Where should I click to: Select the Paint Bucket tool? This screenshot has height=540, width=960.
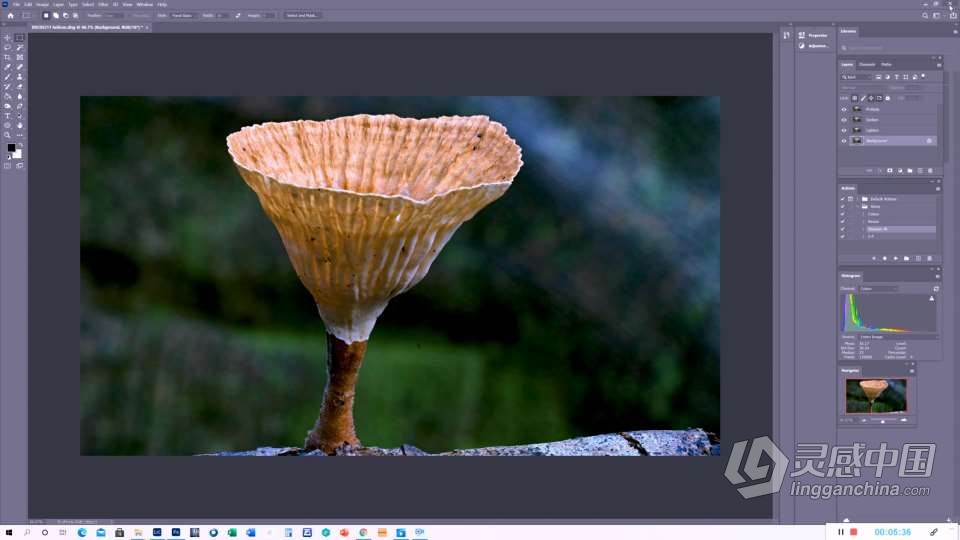[7, 97]
